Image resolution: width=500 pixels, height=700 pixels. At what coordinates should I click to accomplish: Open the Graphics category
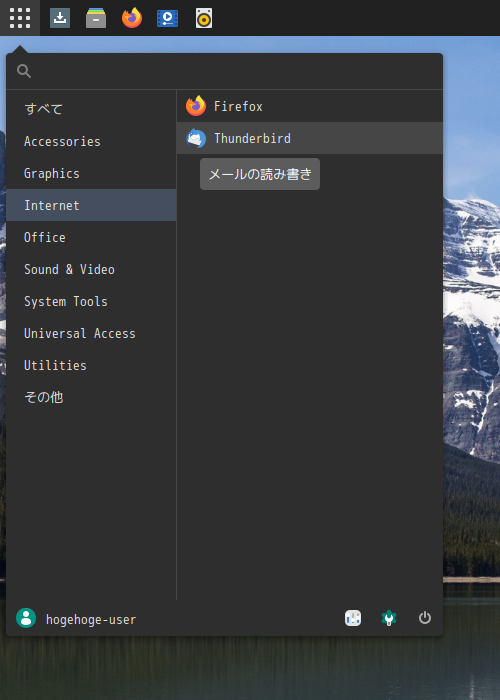91,173
